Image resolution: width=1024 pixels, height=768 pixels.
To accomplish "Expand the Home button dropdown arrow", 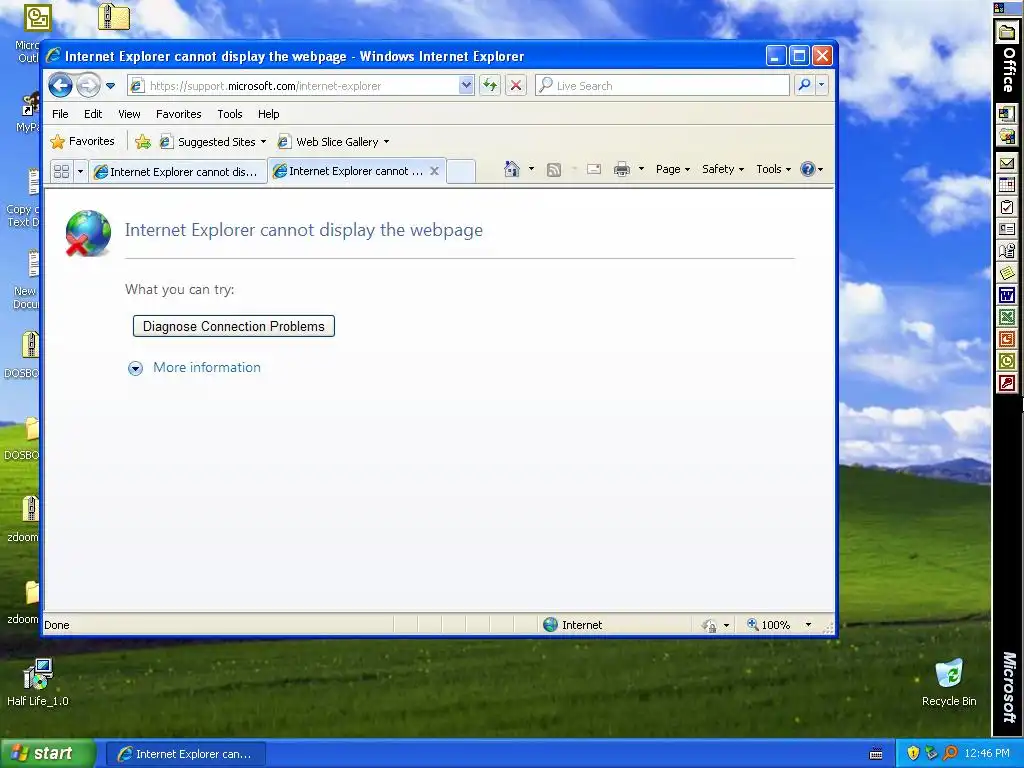I will pos(532,169).
